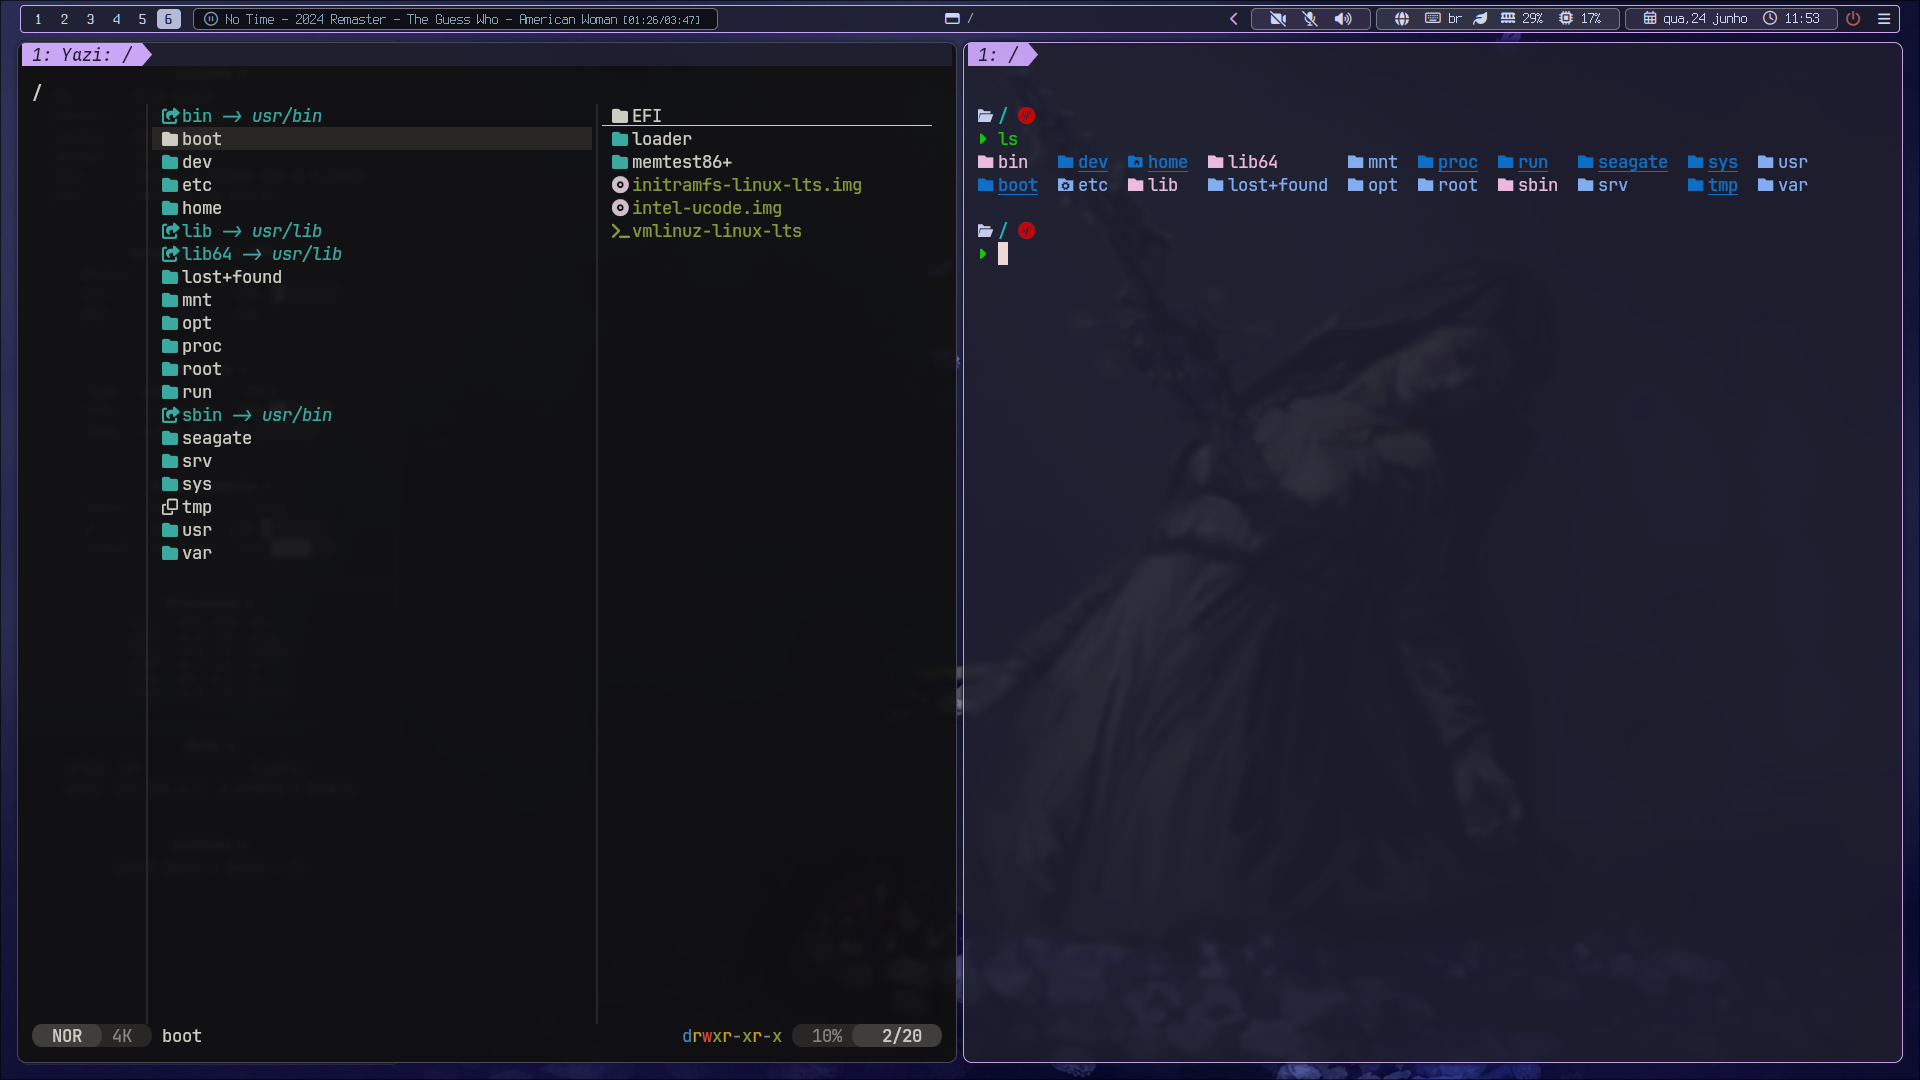Screen dimensions: 1920x1080
Task: Click the keyboard layout br indicator
Action: (1443, 19)
